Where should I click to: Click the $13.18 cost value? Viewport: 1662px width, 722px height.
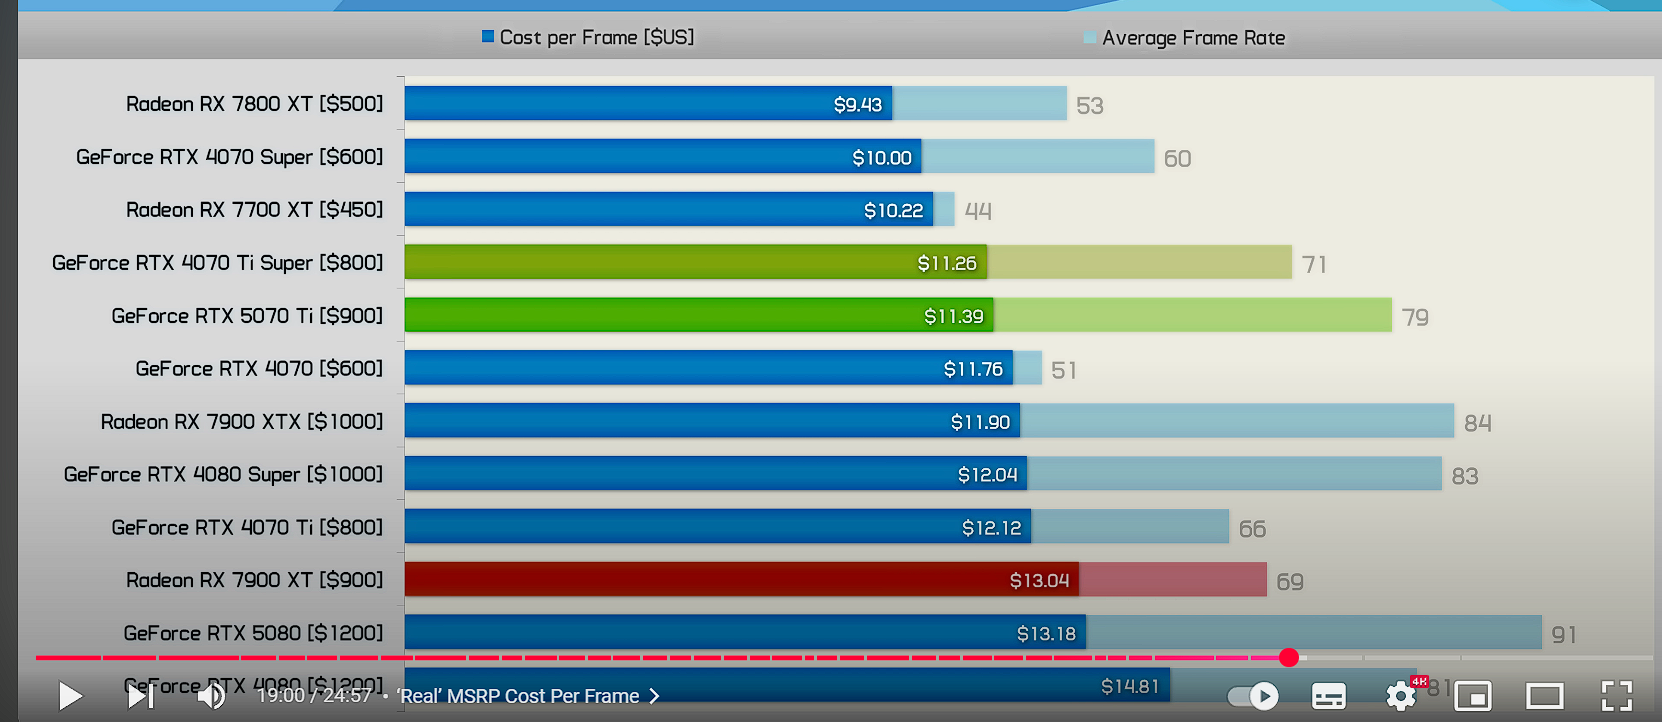pos(1046,634)
